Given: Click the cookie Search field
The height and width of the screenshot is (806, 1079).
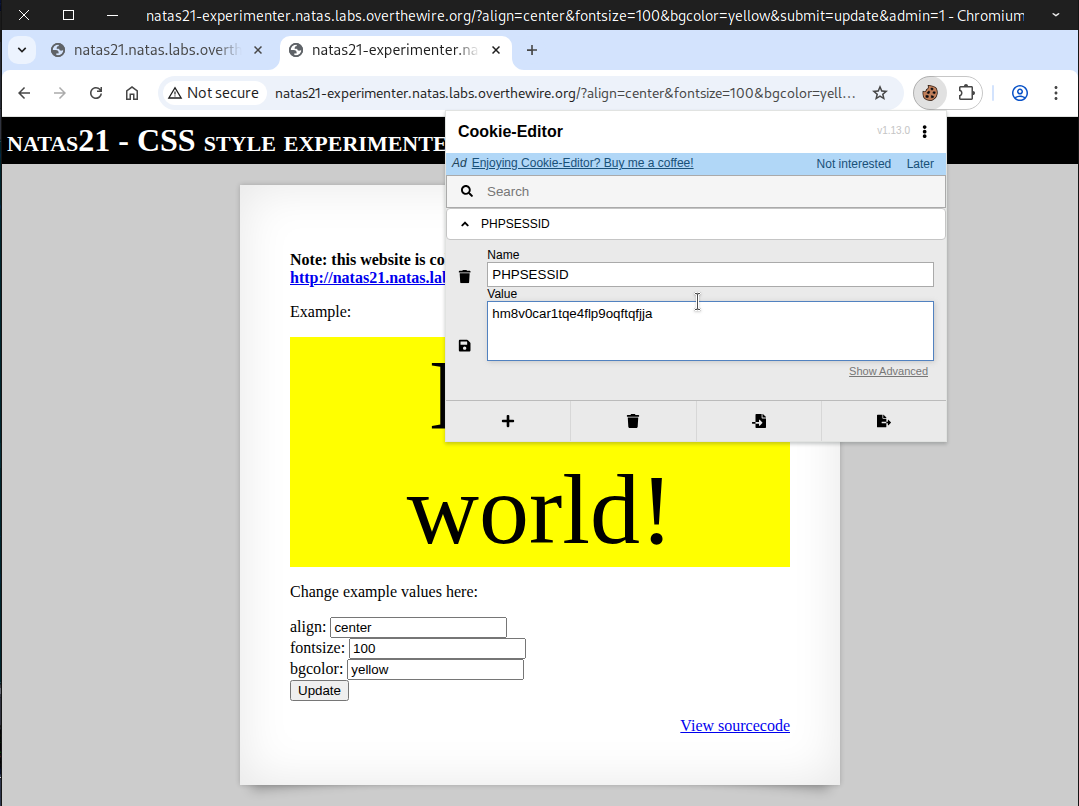Looking at the screenshot, I should (710, 192).
